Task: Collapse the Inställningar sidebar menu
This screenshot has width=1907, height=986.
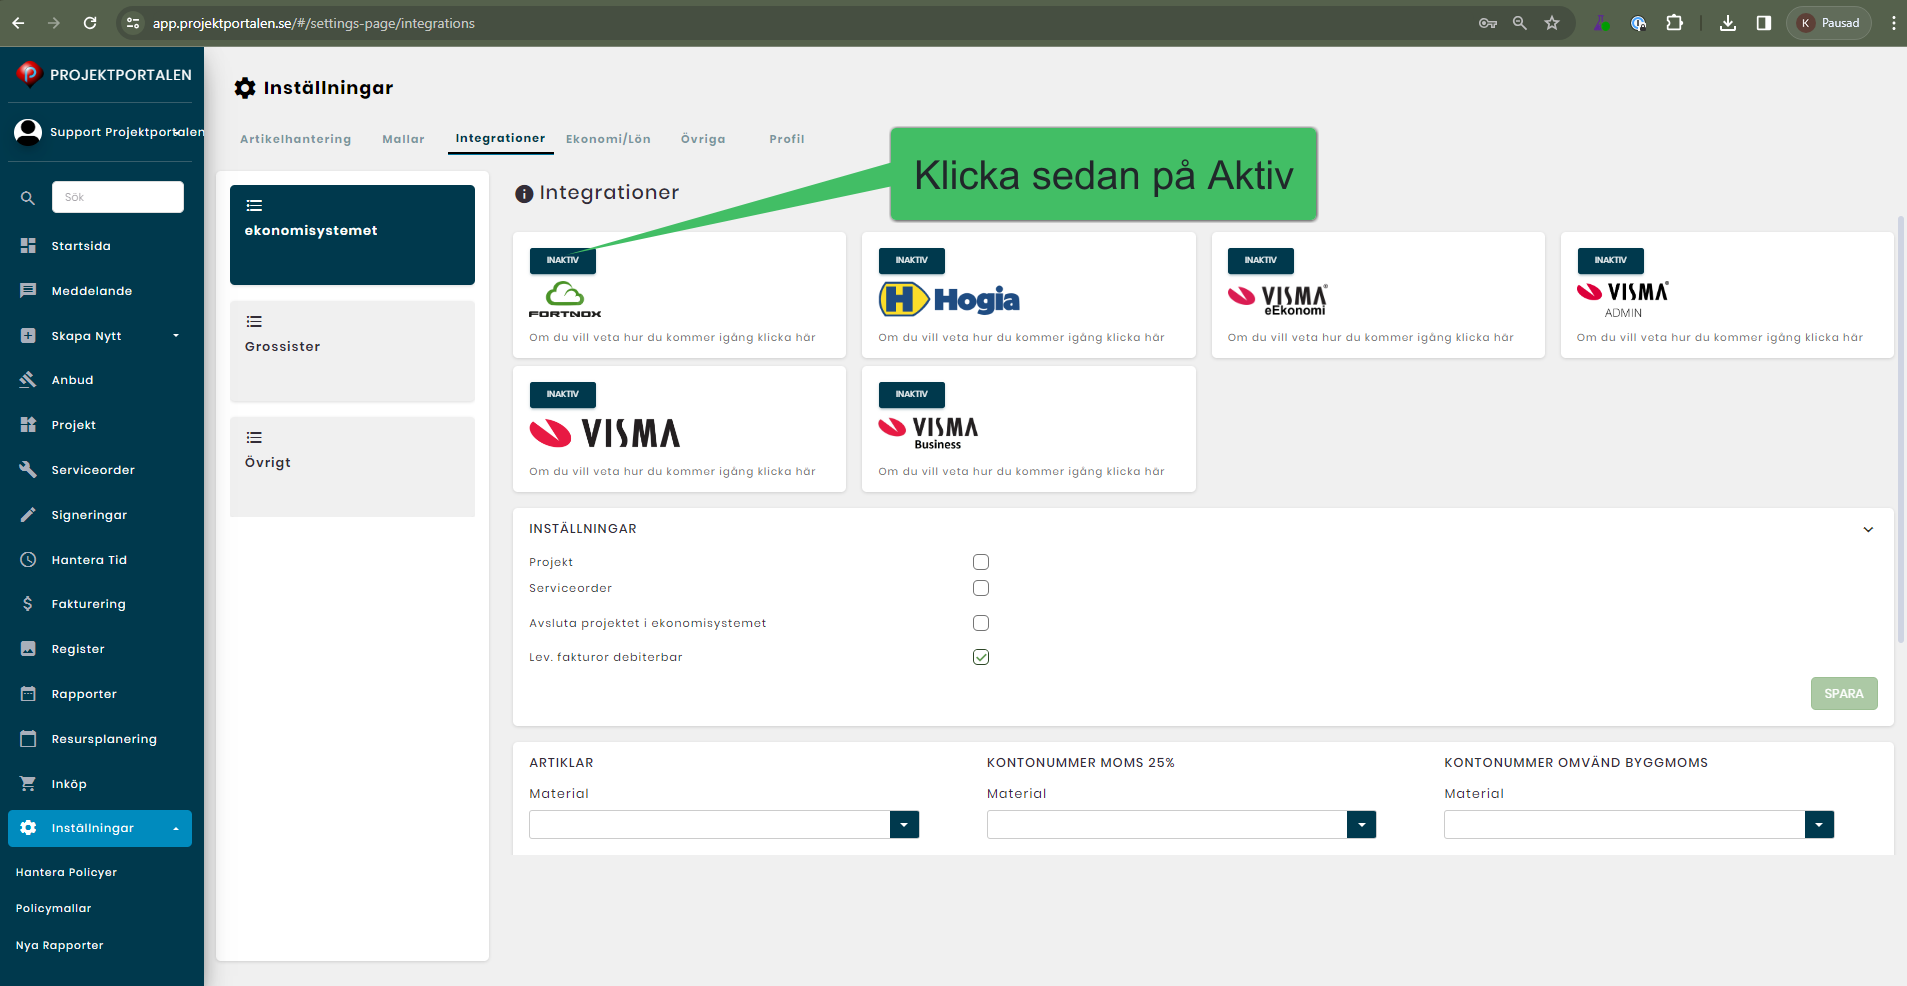Action: pyautogui.click(x=176, y=828)
